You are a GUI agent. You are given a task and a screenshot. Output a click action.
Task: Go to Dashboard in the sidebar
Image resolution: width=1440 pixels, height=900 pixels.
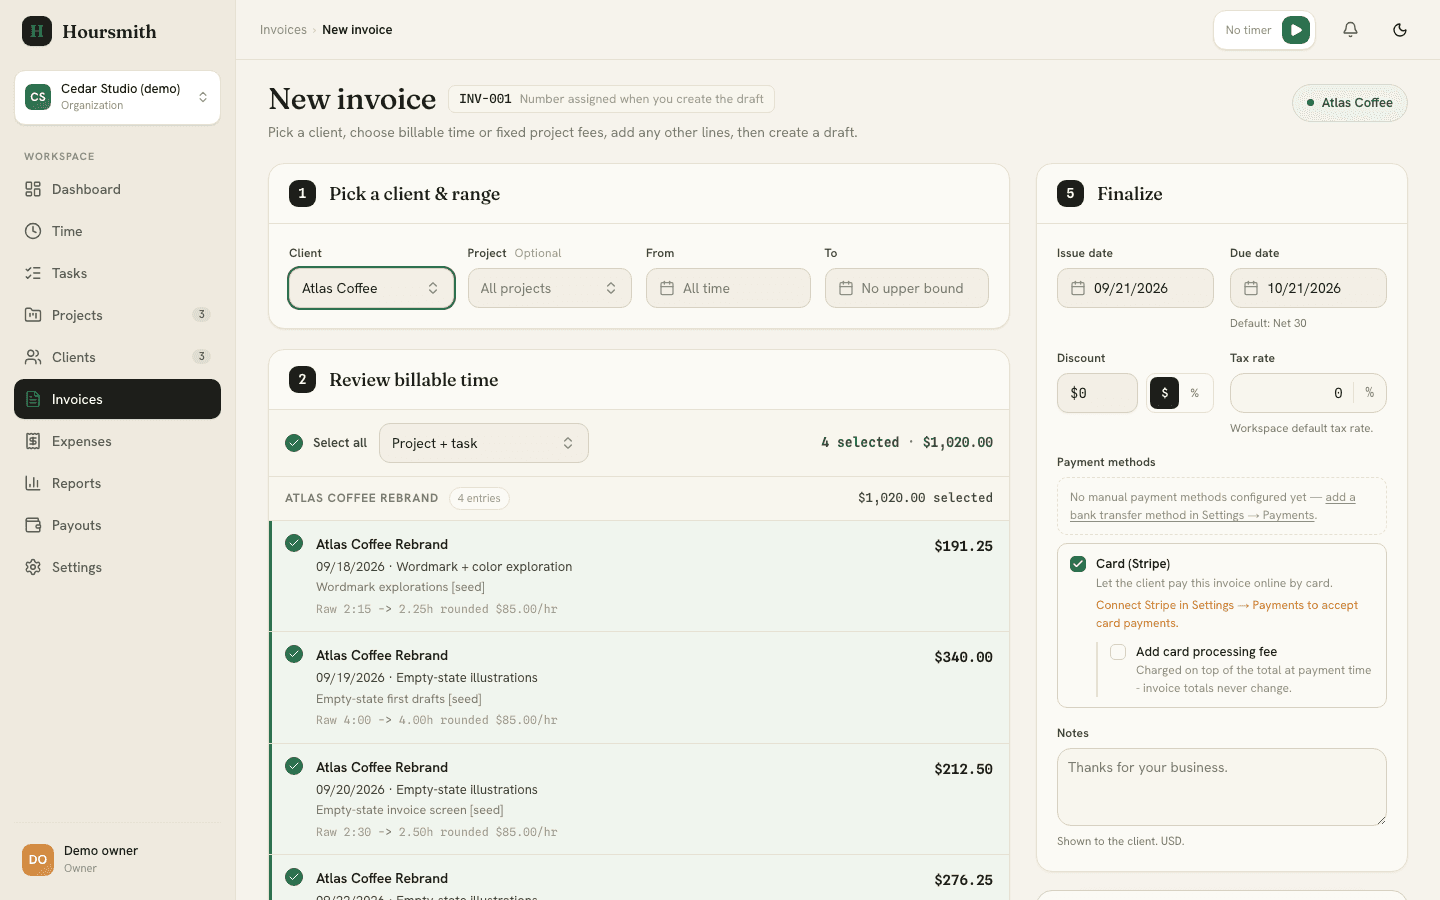118,189
